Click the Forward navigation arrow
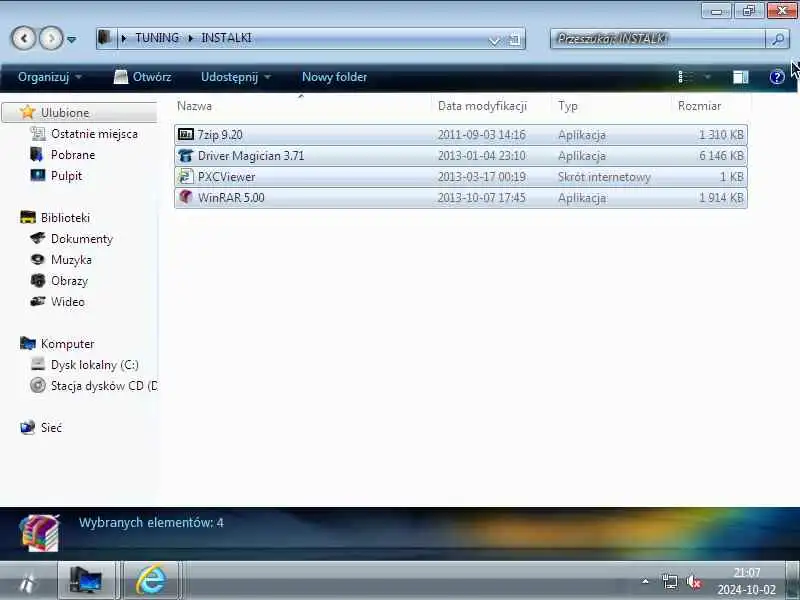The width and height of the screenshot is (800, 600). pyautogui.click(x=51, y=38)
